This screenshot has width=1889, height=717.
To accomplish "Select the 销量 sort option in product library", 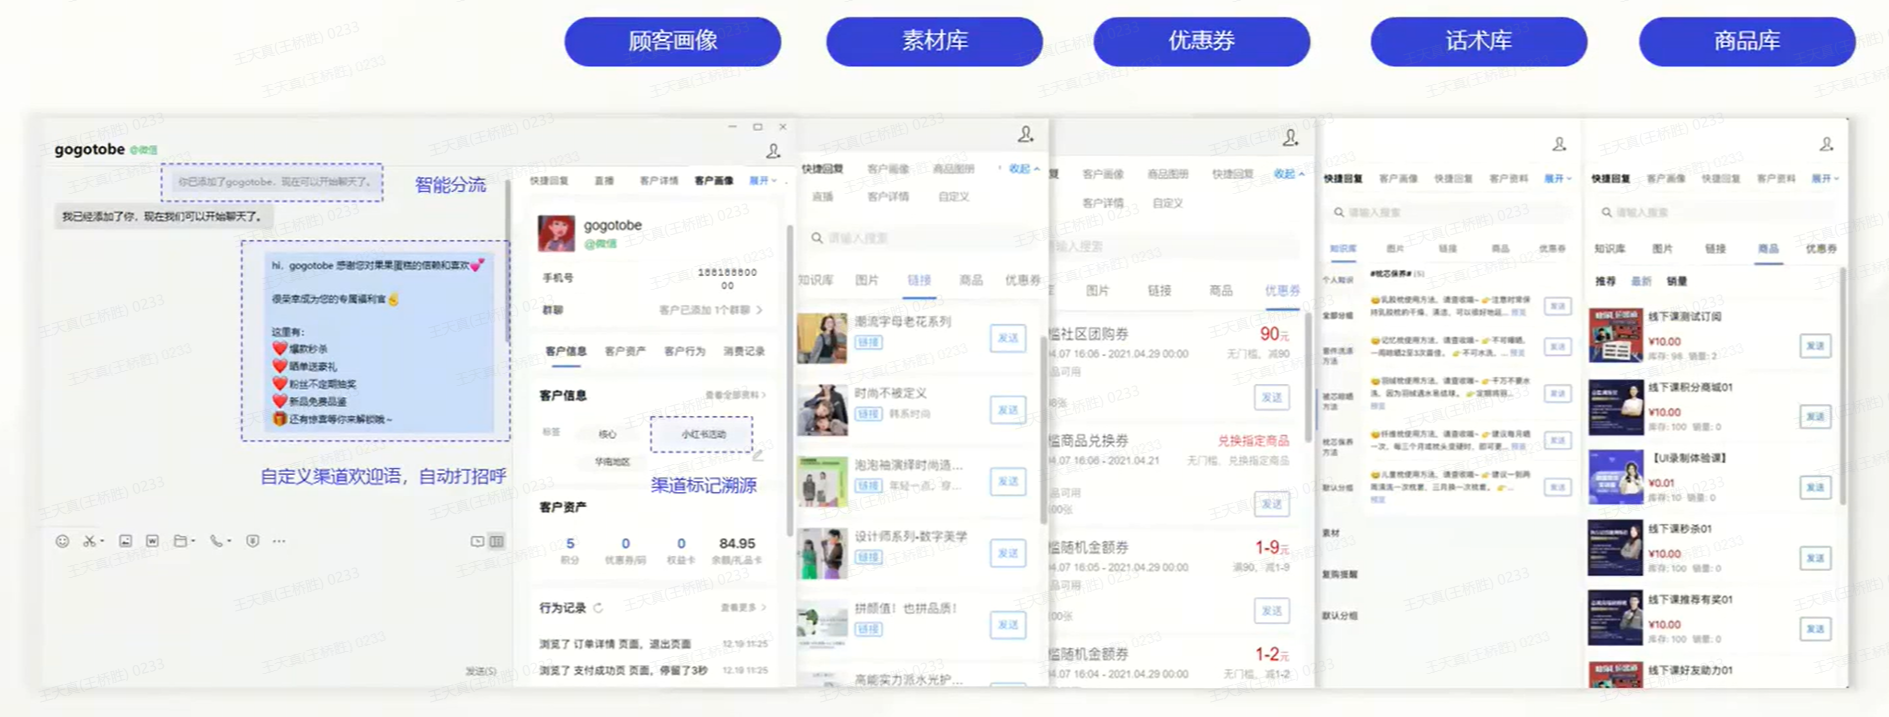I will [x=1677, y=282].
